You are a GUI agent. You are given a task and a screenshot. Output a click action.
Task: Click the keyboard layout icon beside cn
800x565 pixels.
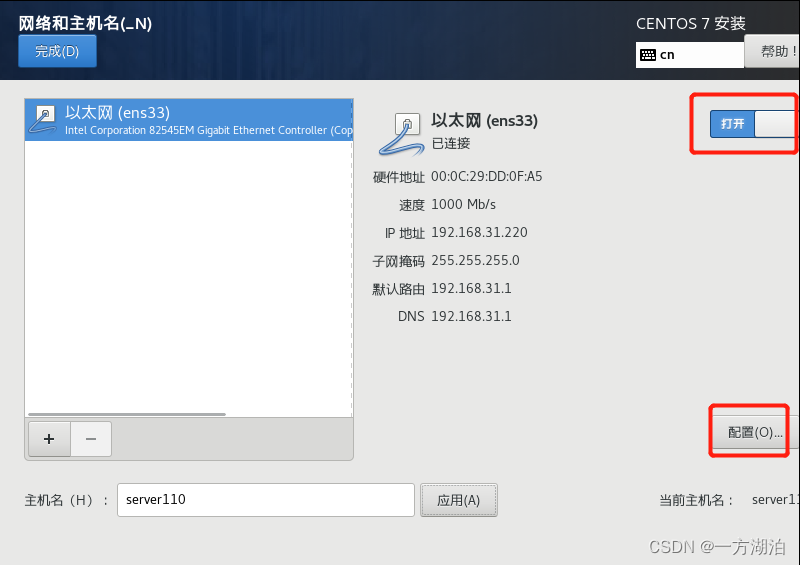click(648, 55)
